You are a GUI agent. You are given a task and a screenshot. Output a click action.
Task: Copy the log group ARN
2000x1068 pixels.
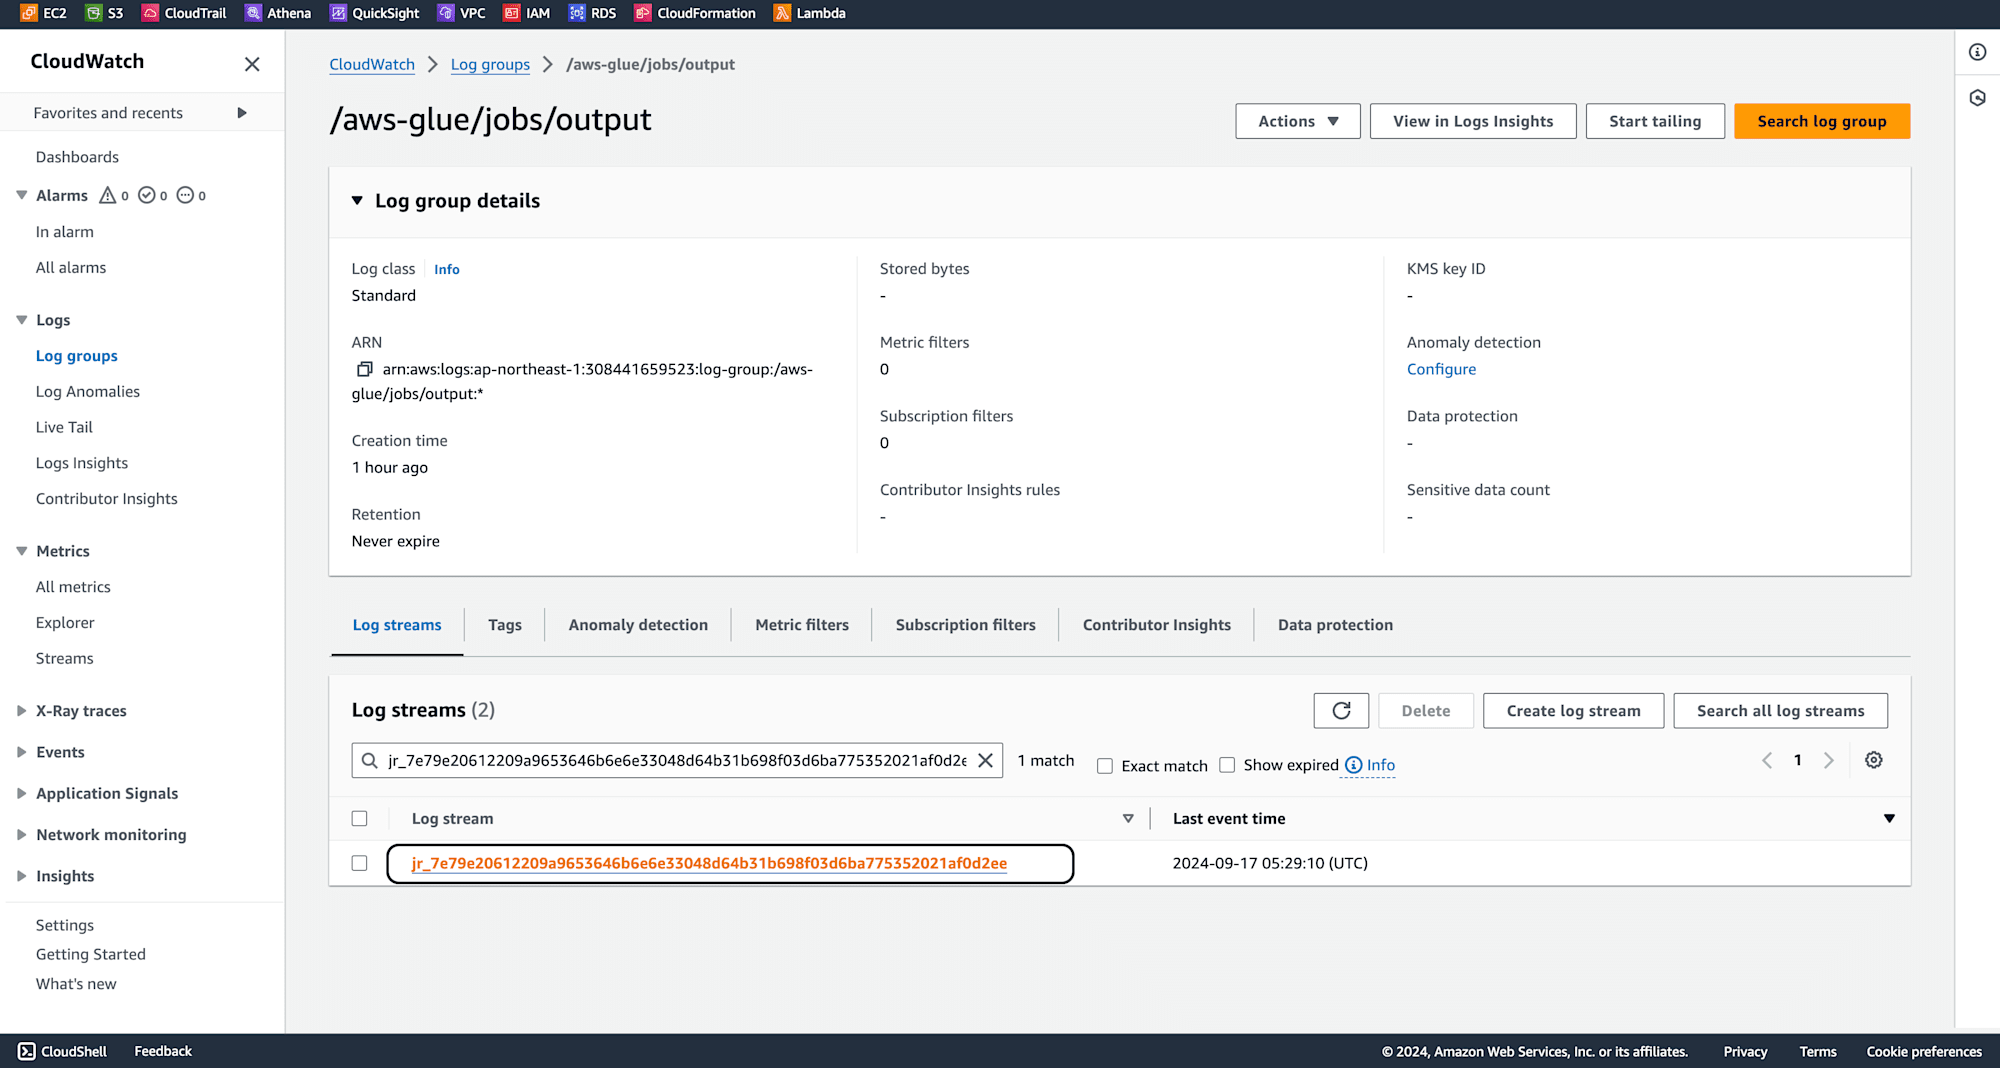[365, 369]
